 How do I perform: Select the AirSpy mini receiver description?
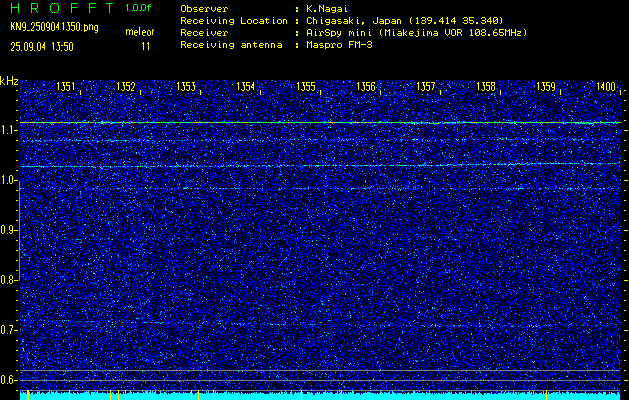416,33
